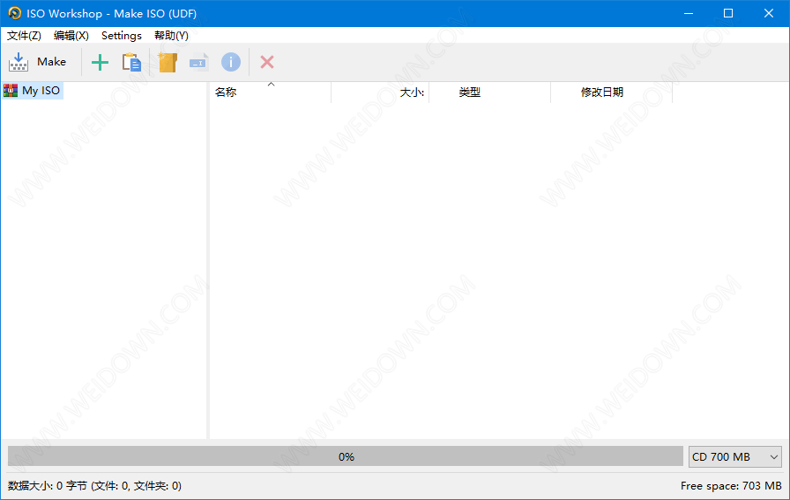Click the Rename icon in the toolbar
Viewport: 790px width, 500px height.
(198, 62)
